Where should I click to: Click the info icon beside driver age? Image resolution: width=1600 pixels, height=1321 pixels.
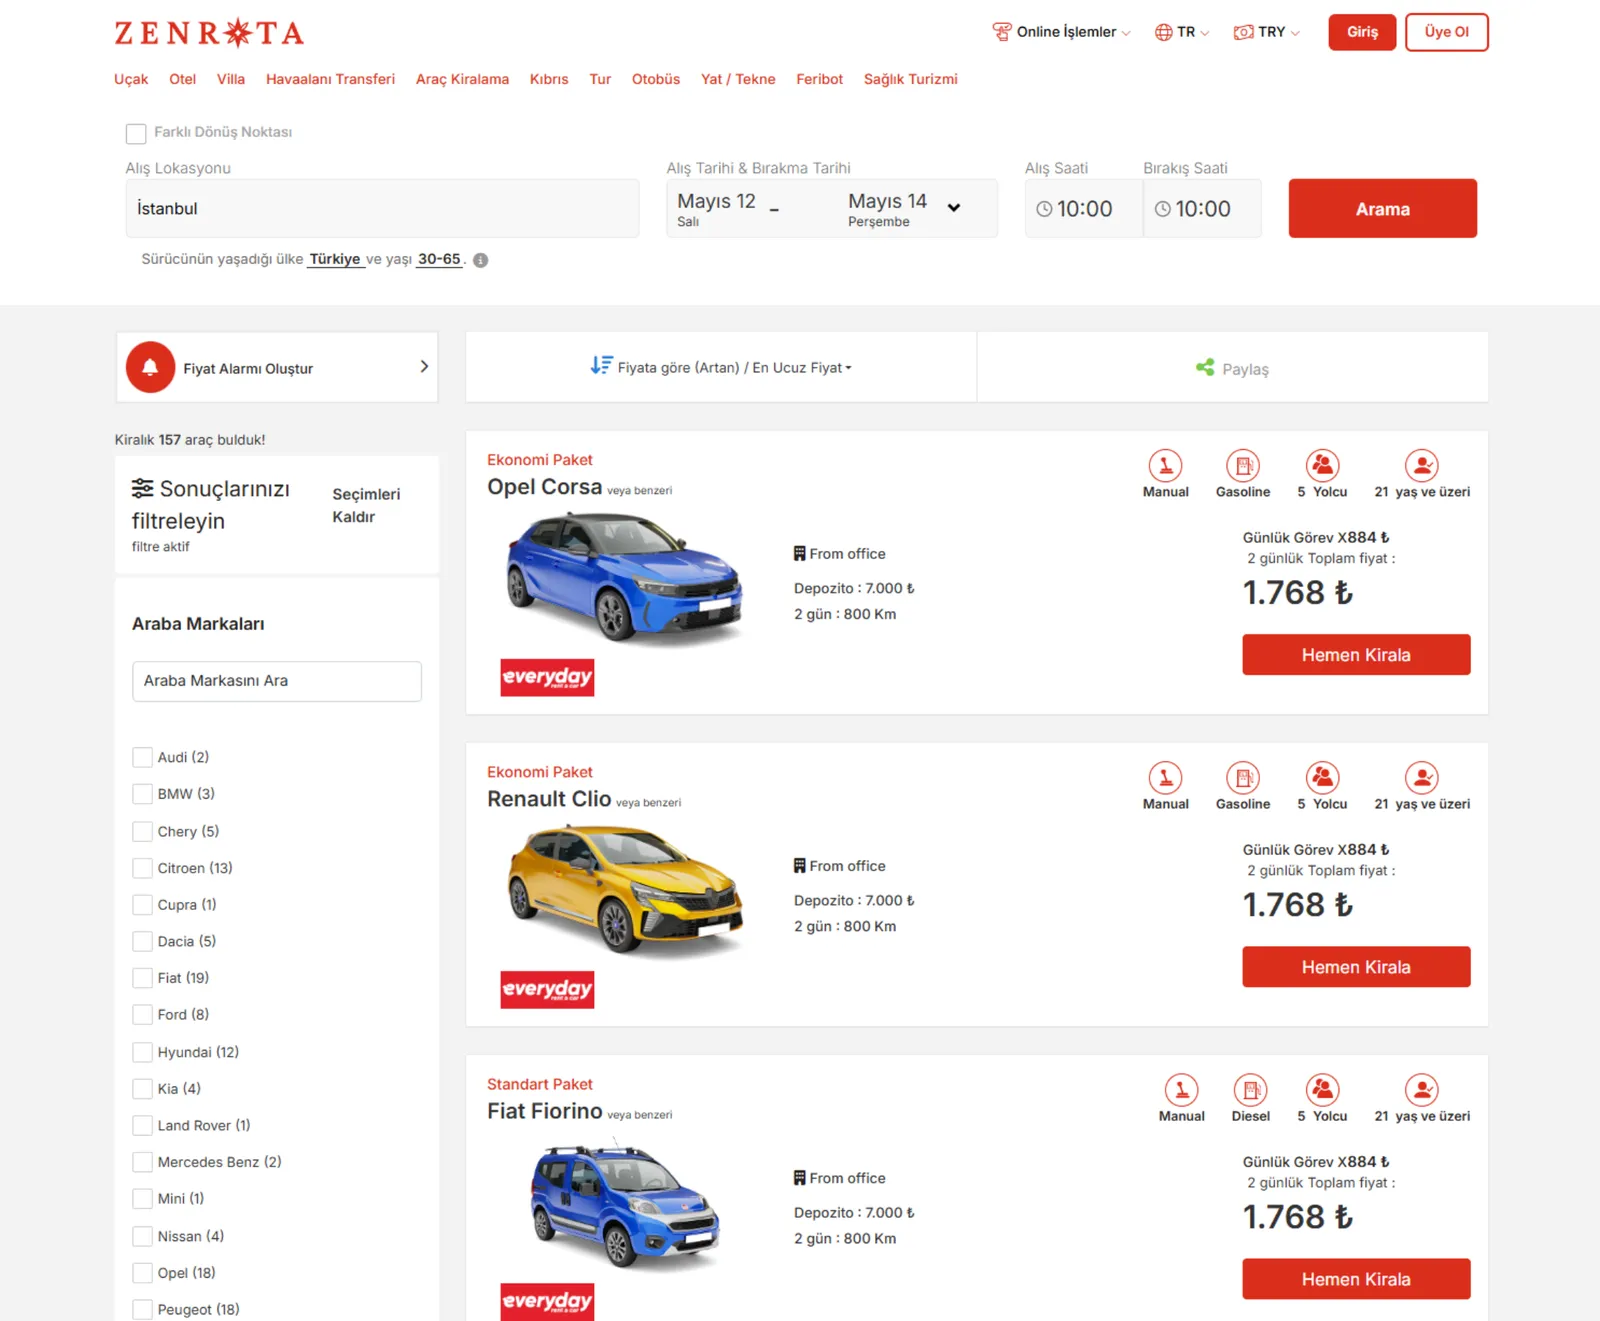coord(481,260)
